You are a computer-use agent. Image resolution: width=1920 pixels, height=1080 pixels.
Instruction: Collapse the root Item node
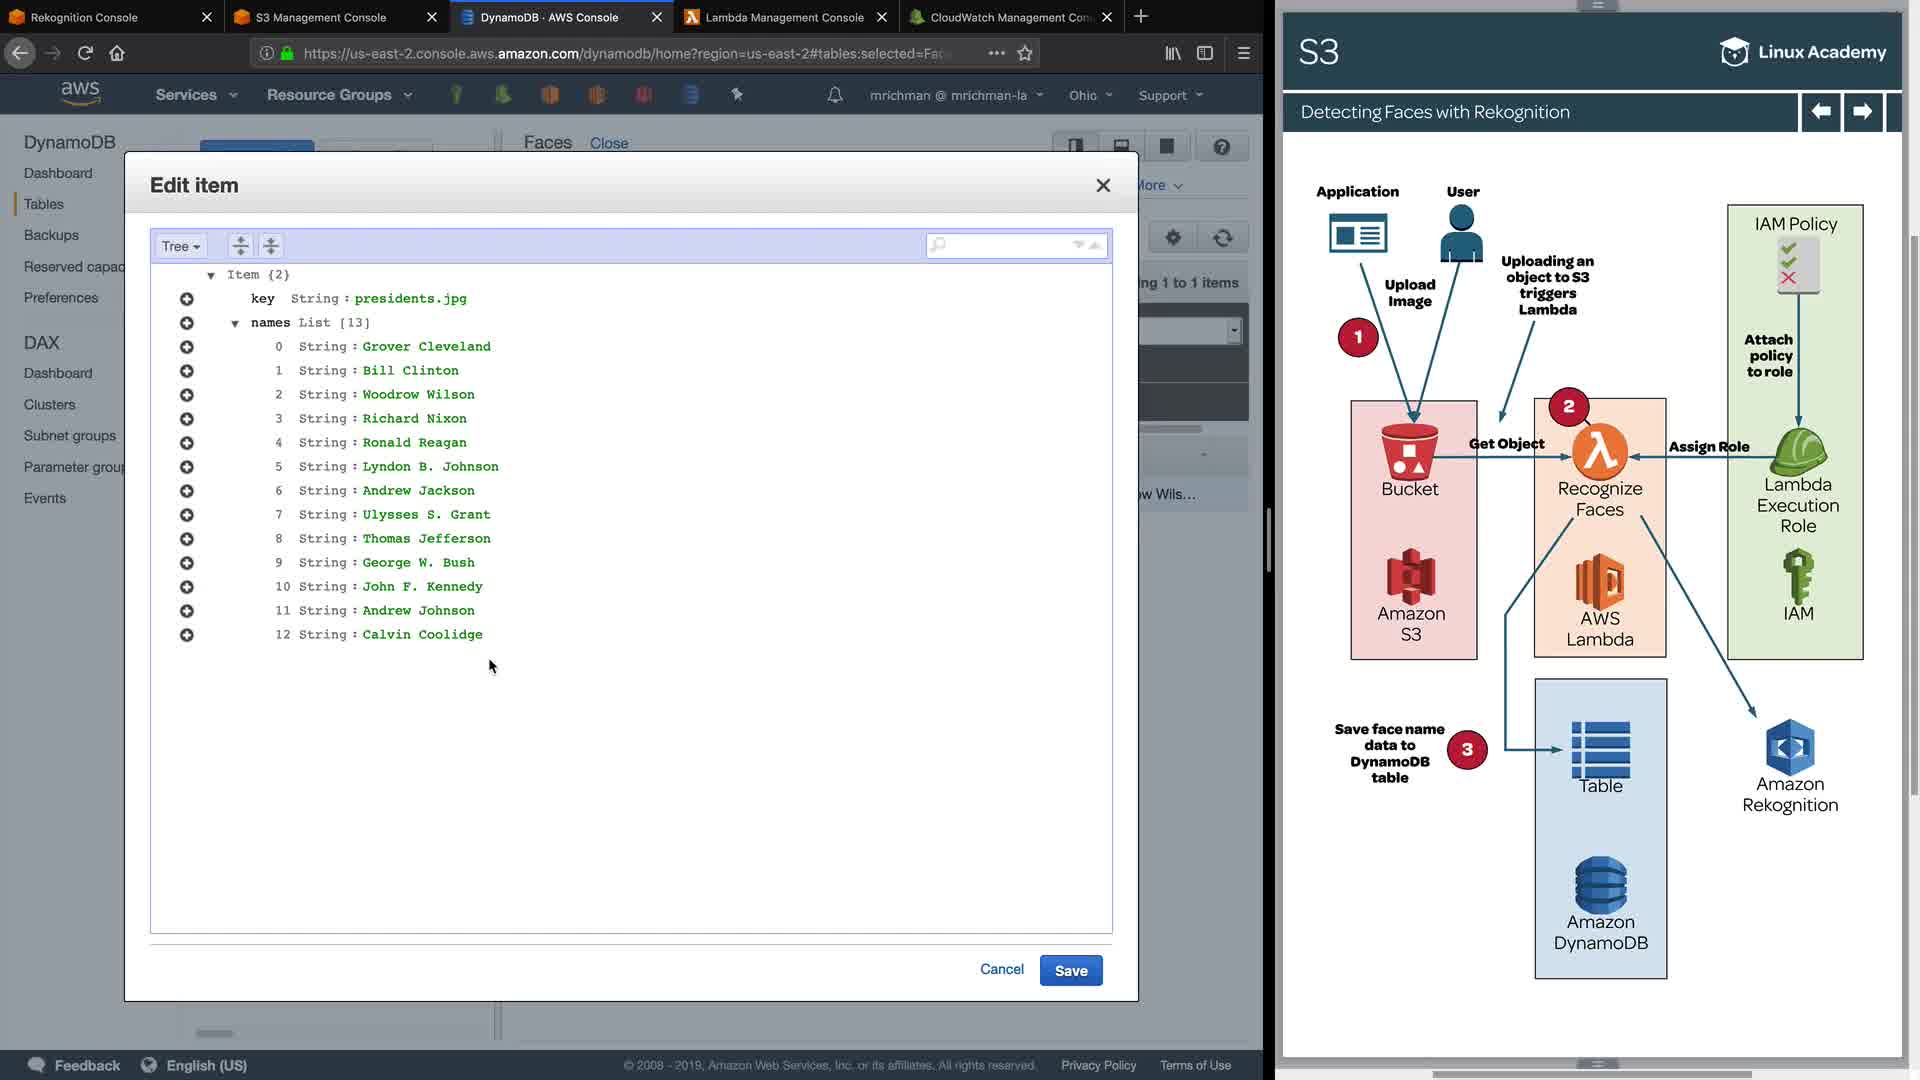click(x=211, y=275)
